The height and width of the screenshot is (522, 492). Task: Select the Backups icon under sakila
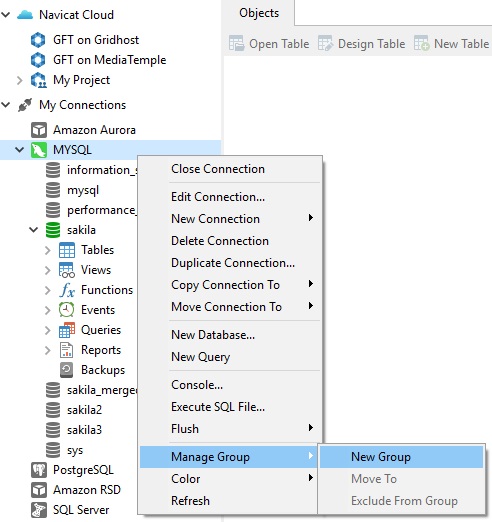coord(66,370)
